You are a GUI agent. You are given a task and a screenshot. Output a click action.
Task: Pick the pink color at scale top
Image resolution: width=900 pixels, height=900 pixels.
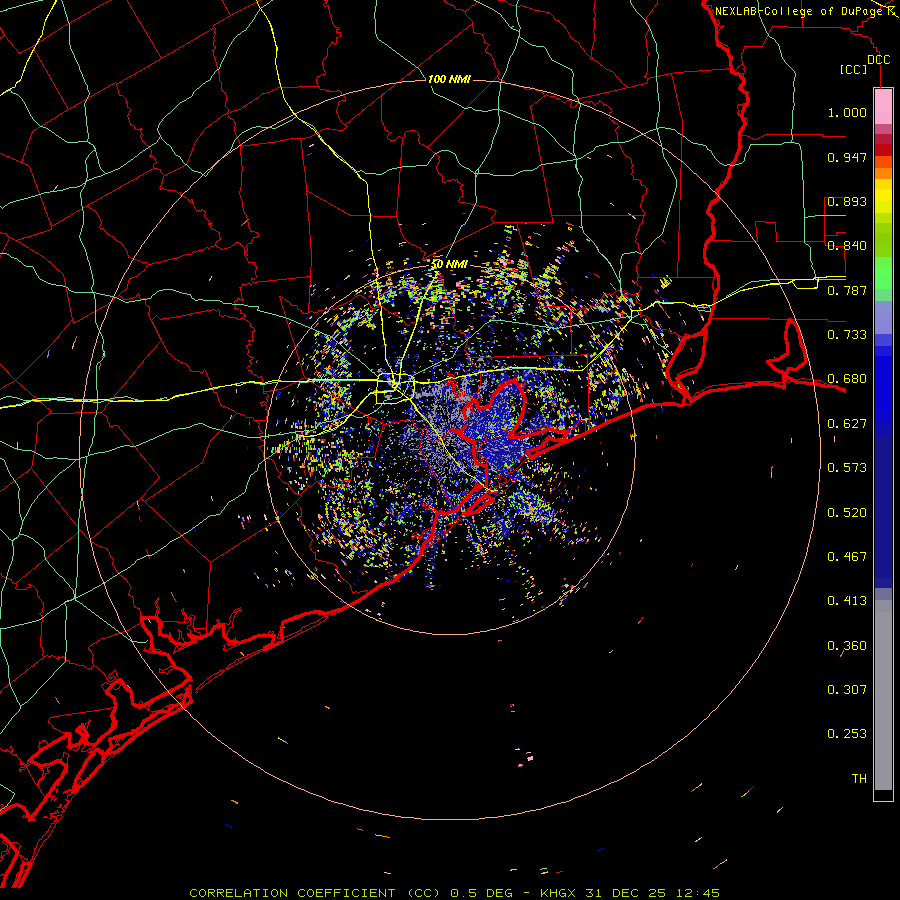[883, 106]
